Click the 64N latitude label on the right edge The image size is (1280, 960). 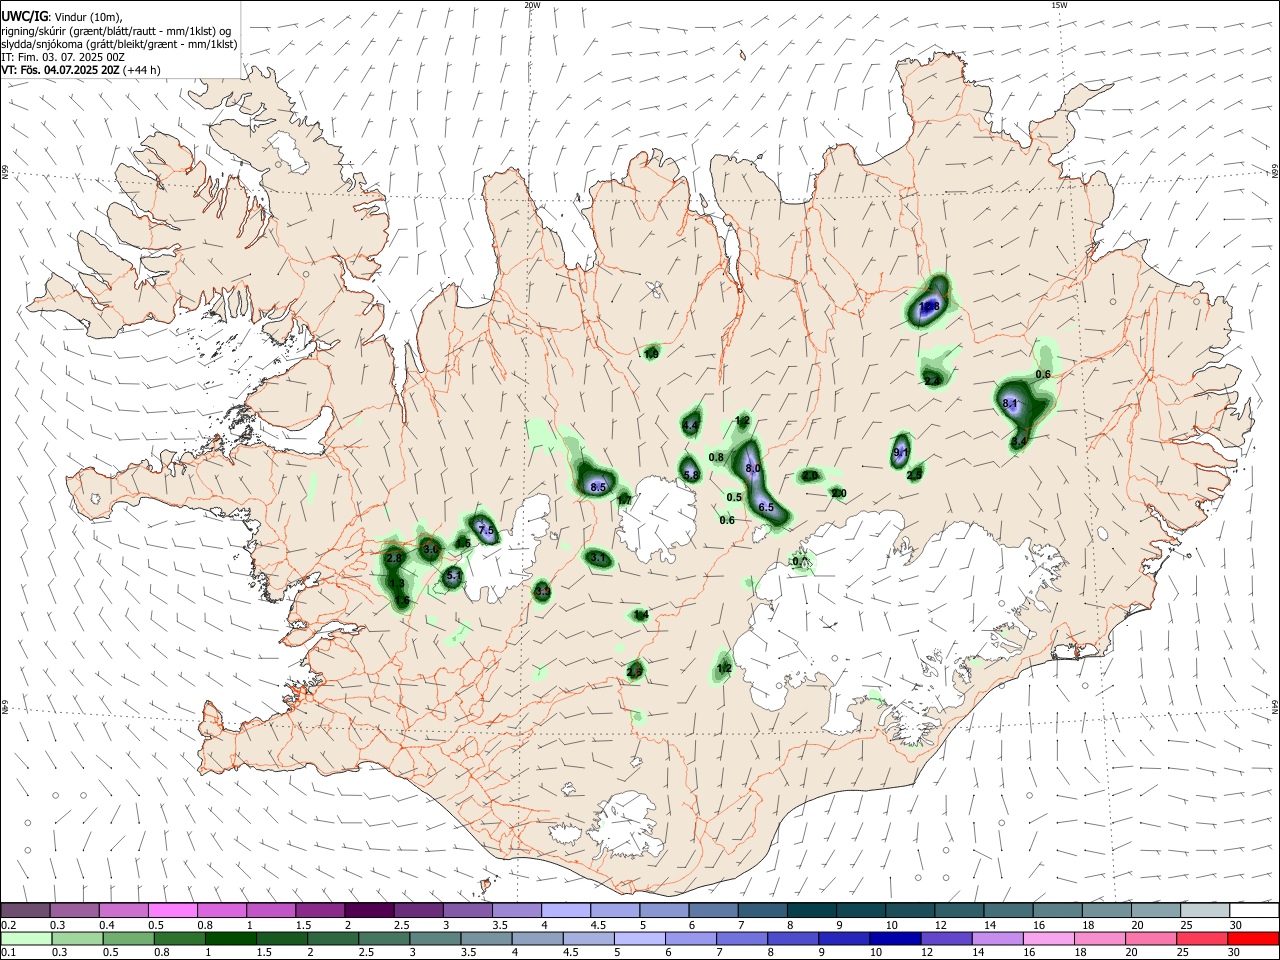[x=1275, y=705]
